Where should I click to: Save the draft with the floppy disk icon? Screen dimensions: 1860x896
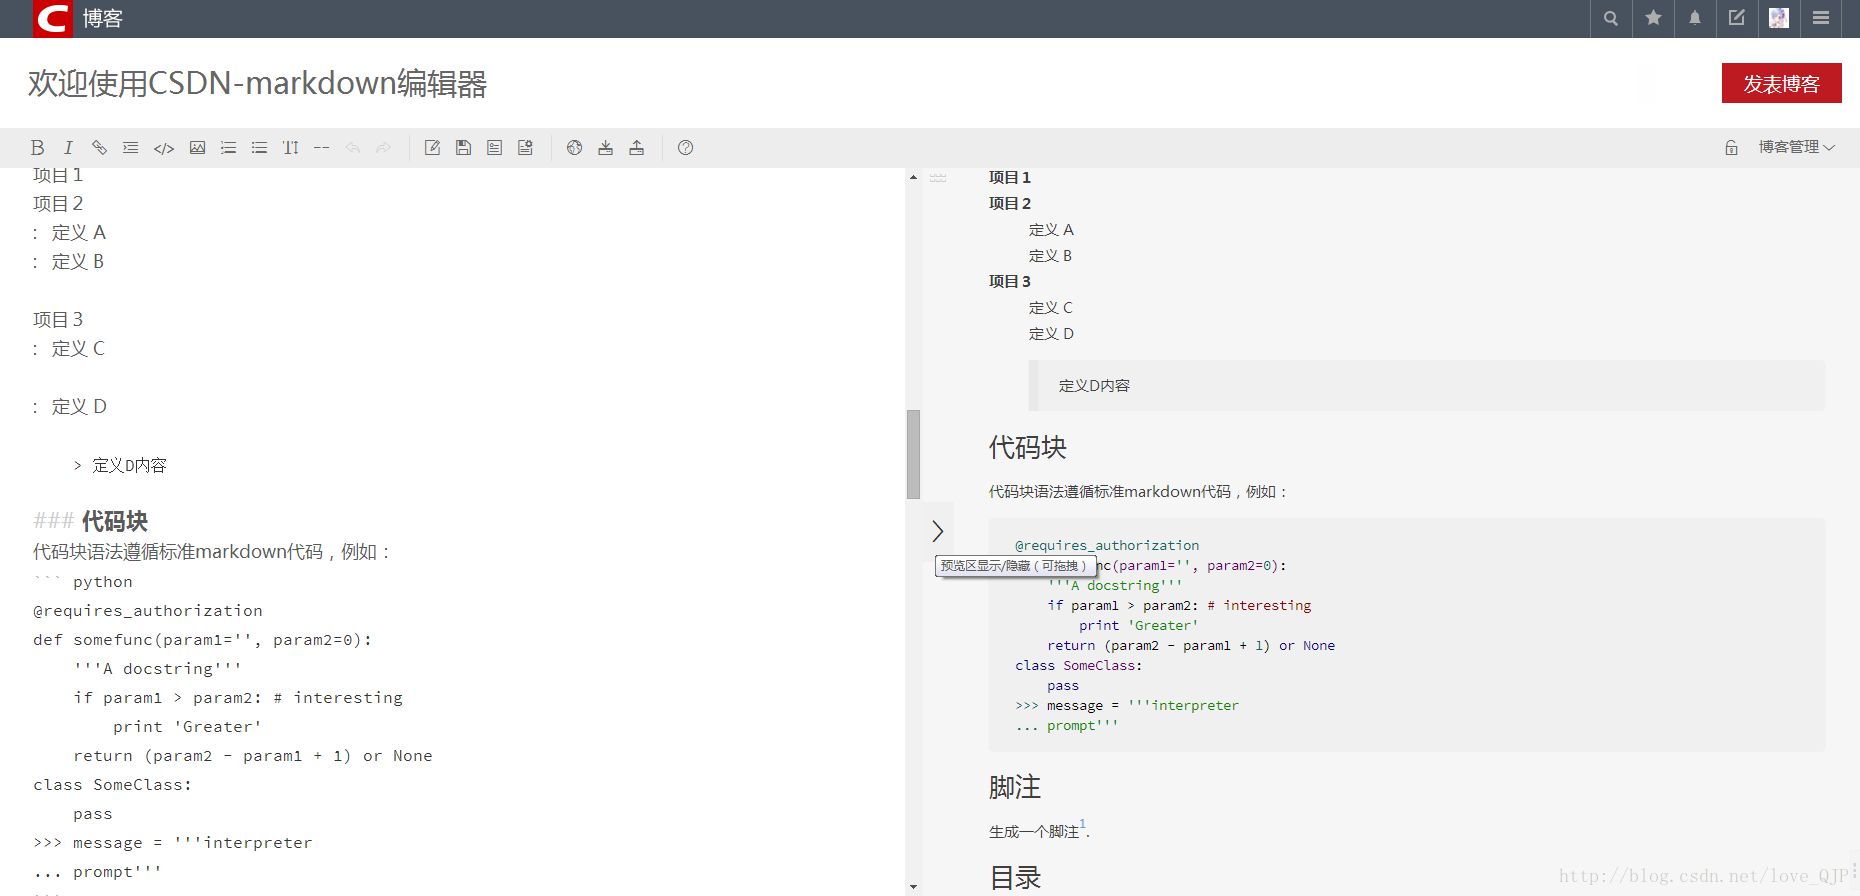[x=463, y=148]
